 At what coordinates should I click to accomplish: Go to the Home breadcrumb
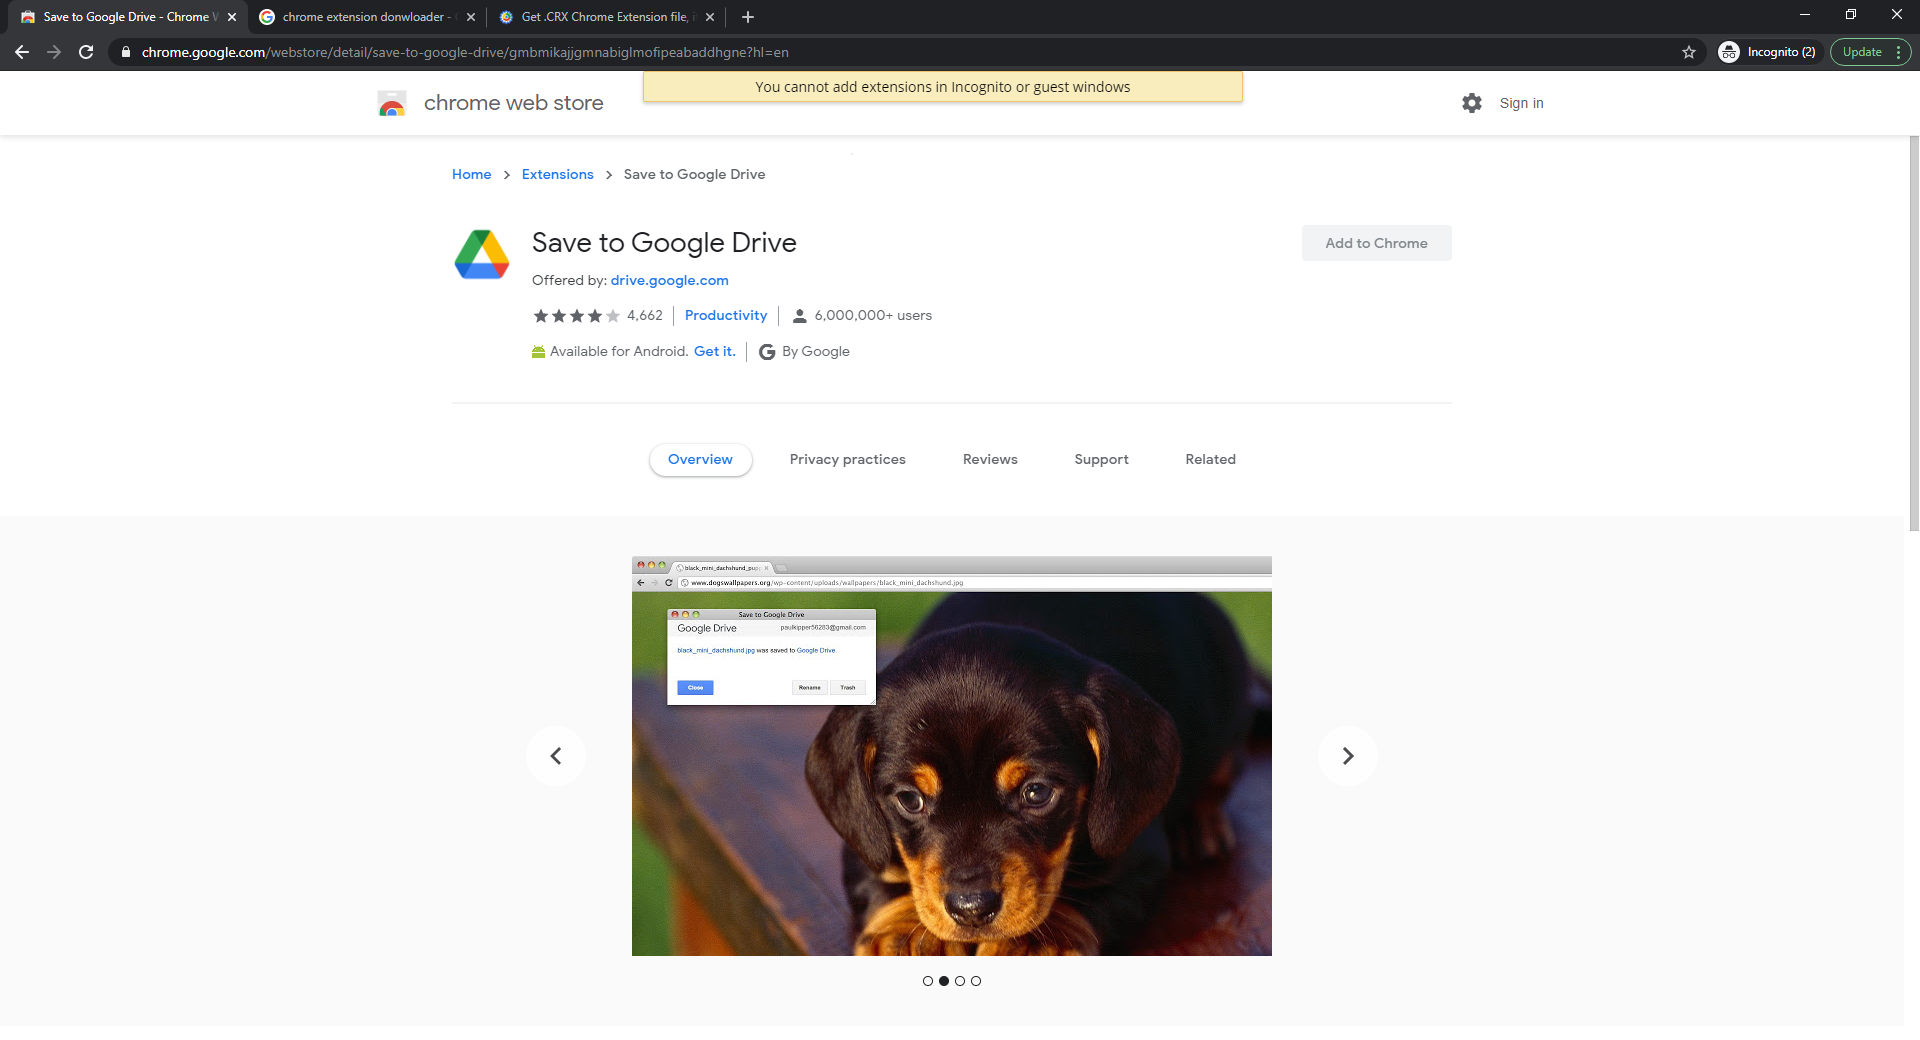(x=471, y=174)
